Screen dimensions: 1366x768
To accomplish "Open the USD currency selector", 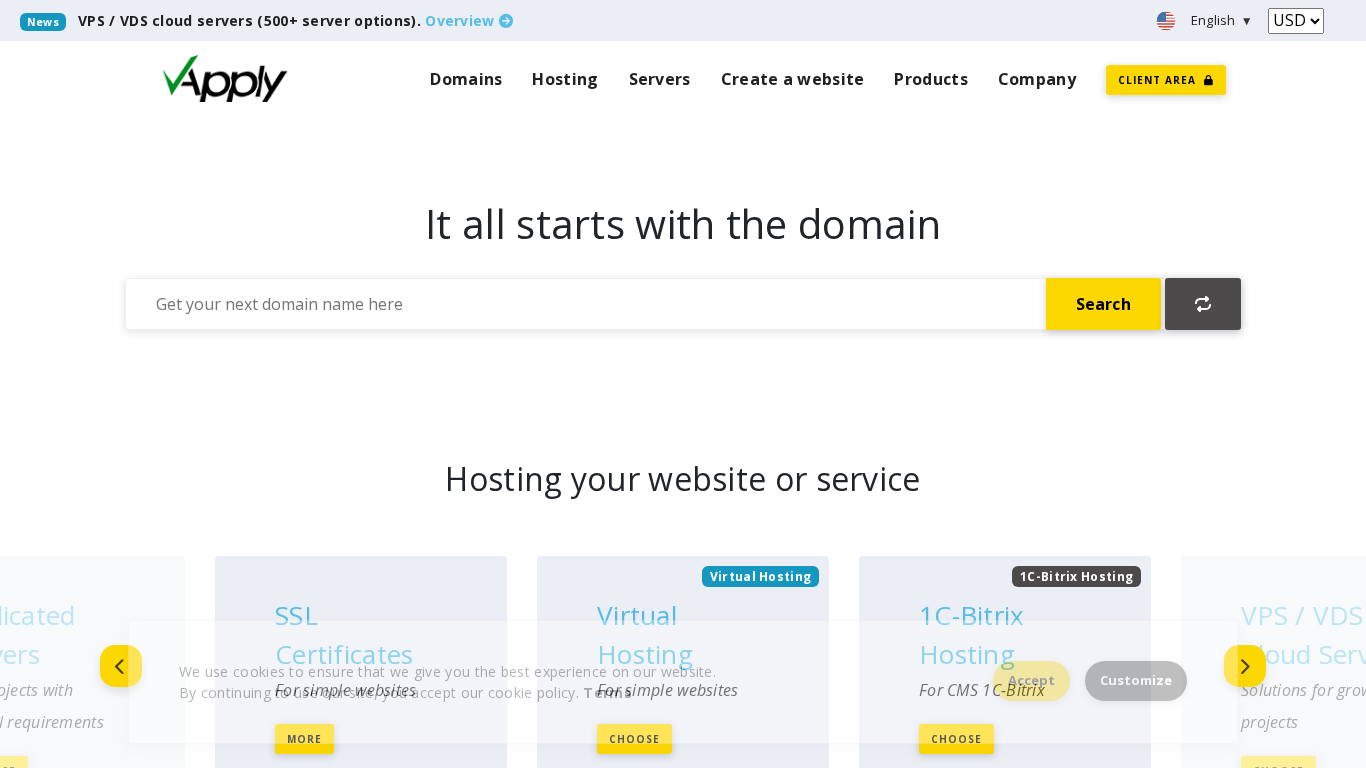I will pos(1296,21).
